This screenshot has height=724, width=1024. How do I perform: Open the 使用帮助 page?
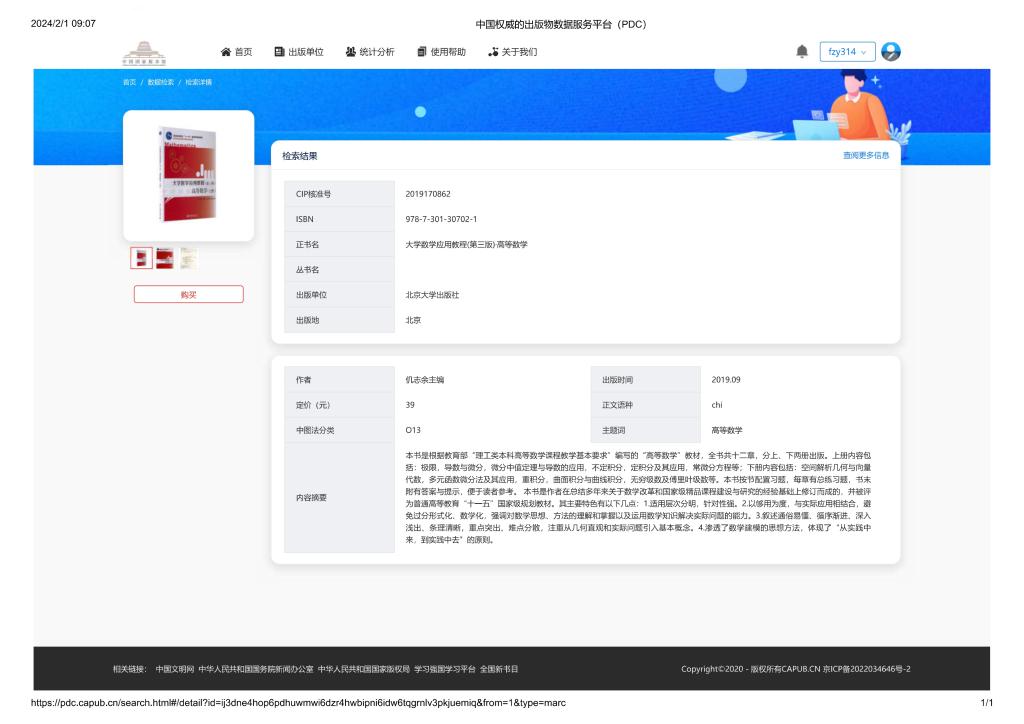[x=441, y=52]
